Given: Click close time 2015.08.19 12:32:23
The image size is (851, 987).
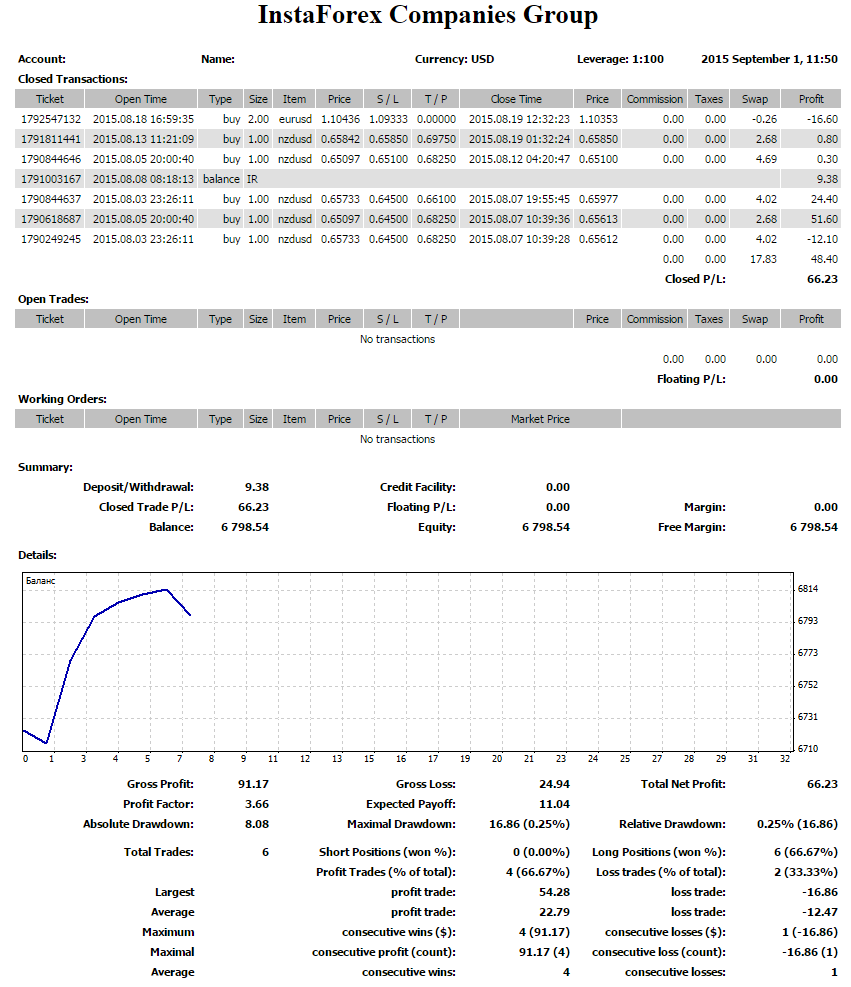Looking at the screenshot, I should [519, 119].
